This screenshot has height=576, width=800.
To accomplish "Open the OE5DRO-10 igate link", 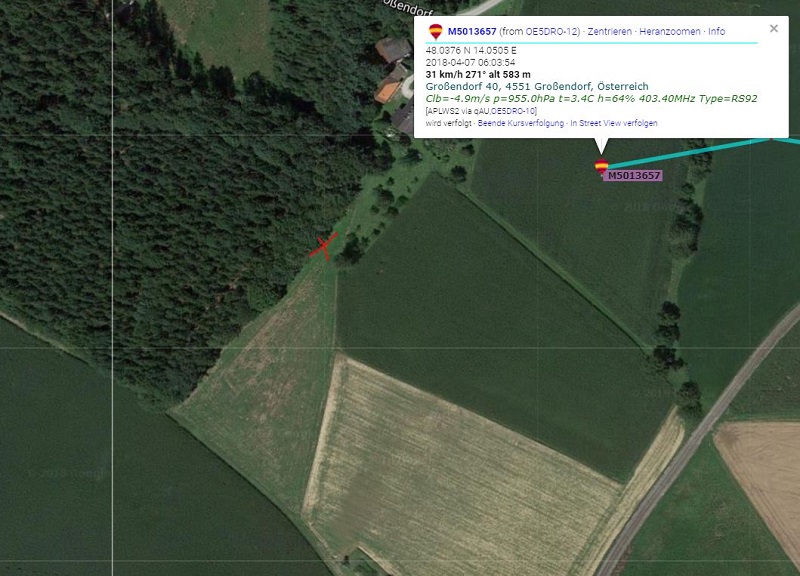I will pyautogui.click(x=513, y=111).
